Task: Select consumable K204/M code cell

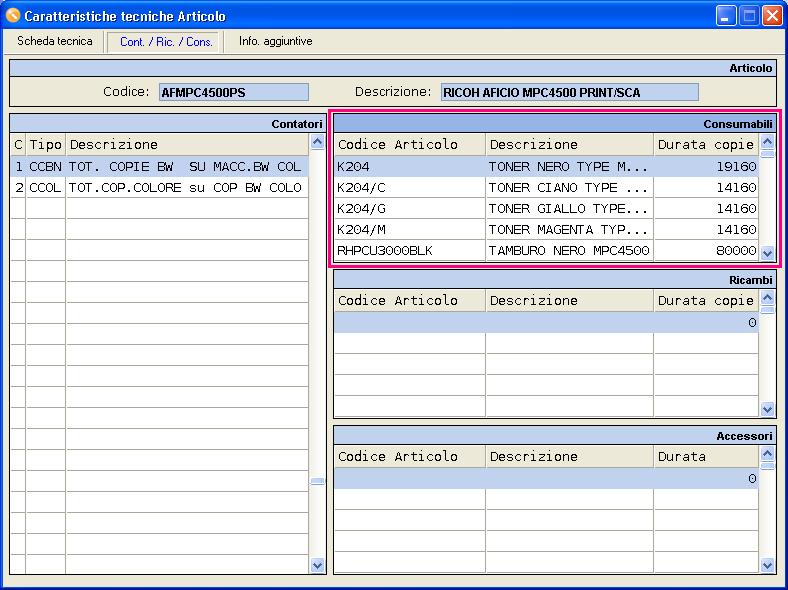Action: pyautogui.click(x=410, y=230)
